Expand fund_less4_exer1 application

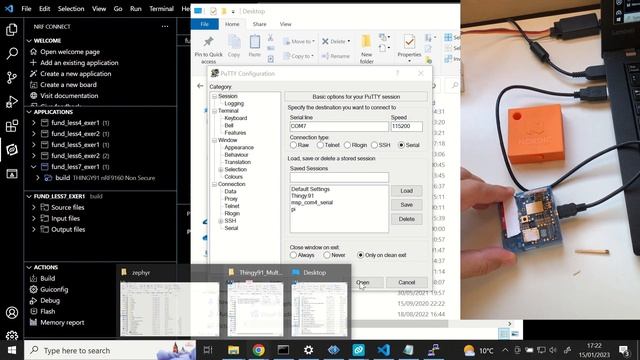click(34, 122)
